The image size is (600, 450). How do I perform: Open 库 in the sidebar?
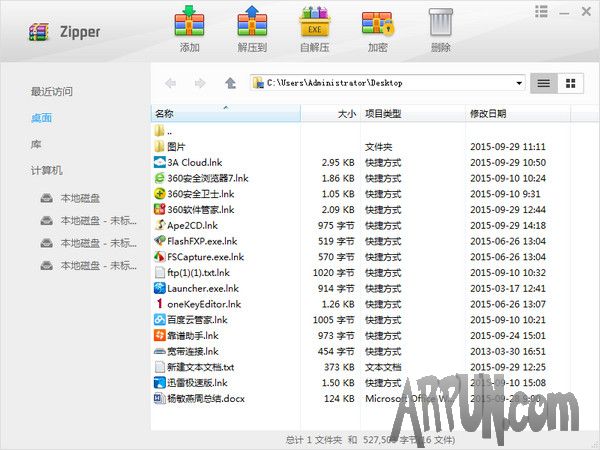(x=36, y=144)
